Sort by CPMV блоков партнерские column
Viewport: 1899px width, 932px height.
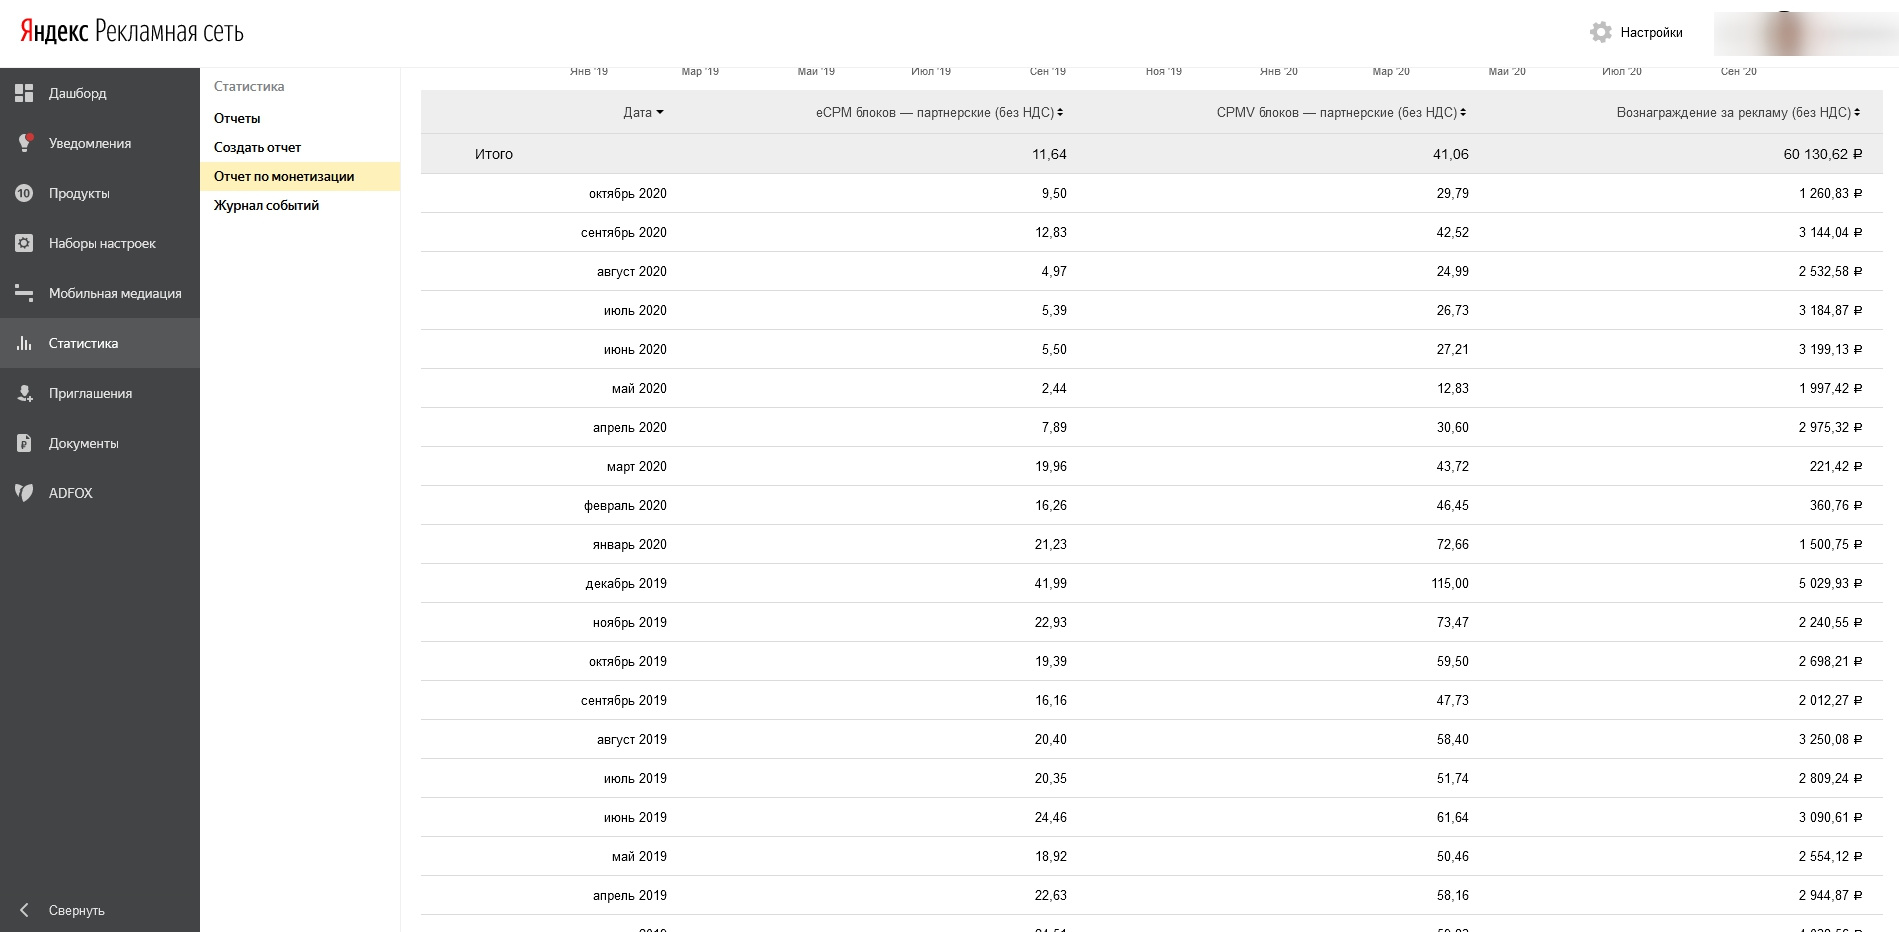[1463, 113]
